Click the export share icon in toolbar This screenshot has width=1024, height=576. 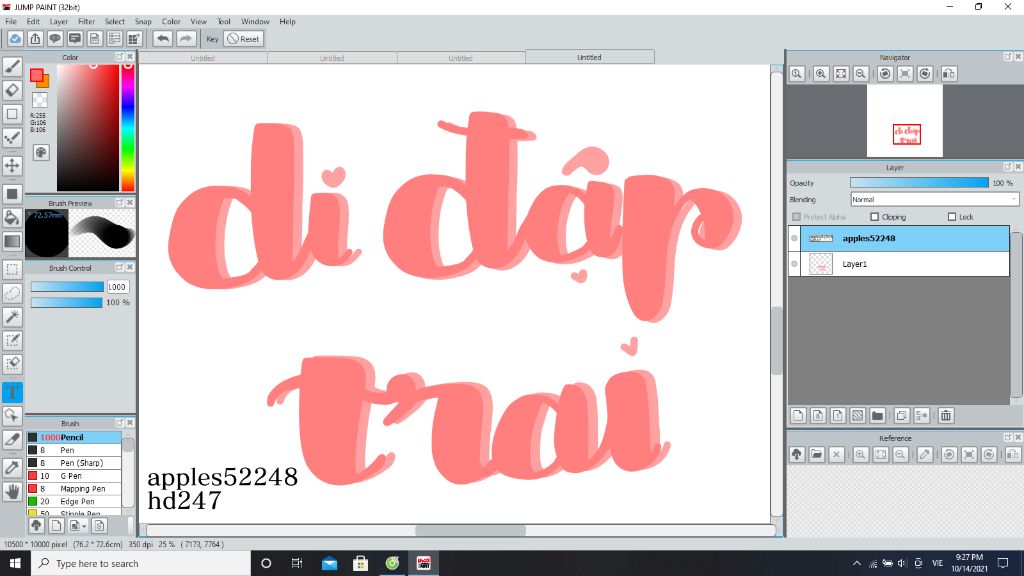(35, 39)
